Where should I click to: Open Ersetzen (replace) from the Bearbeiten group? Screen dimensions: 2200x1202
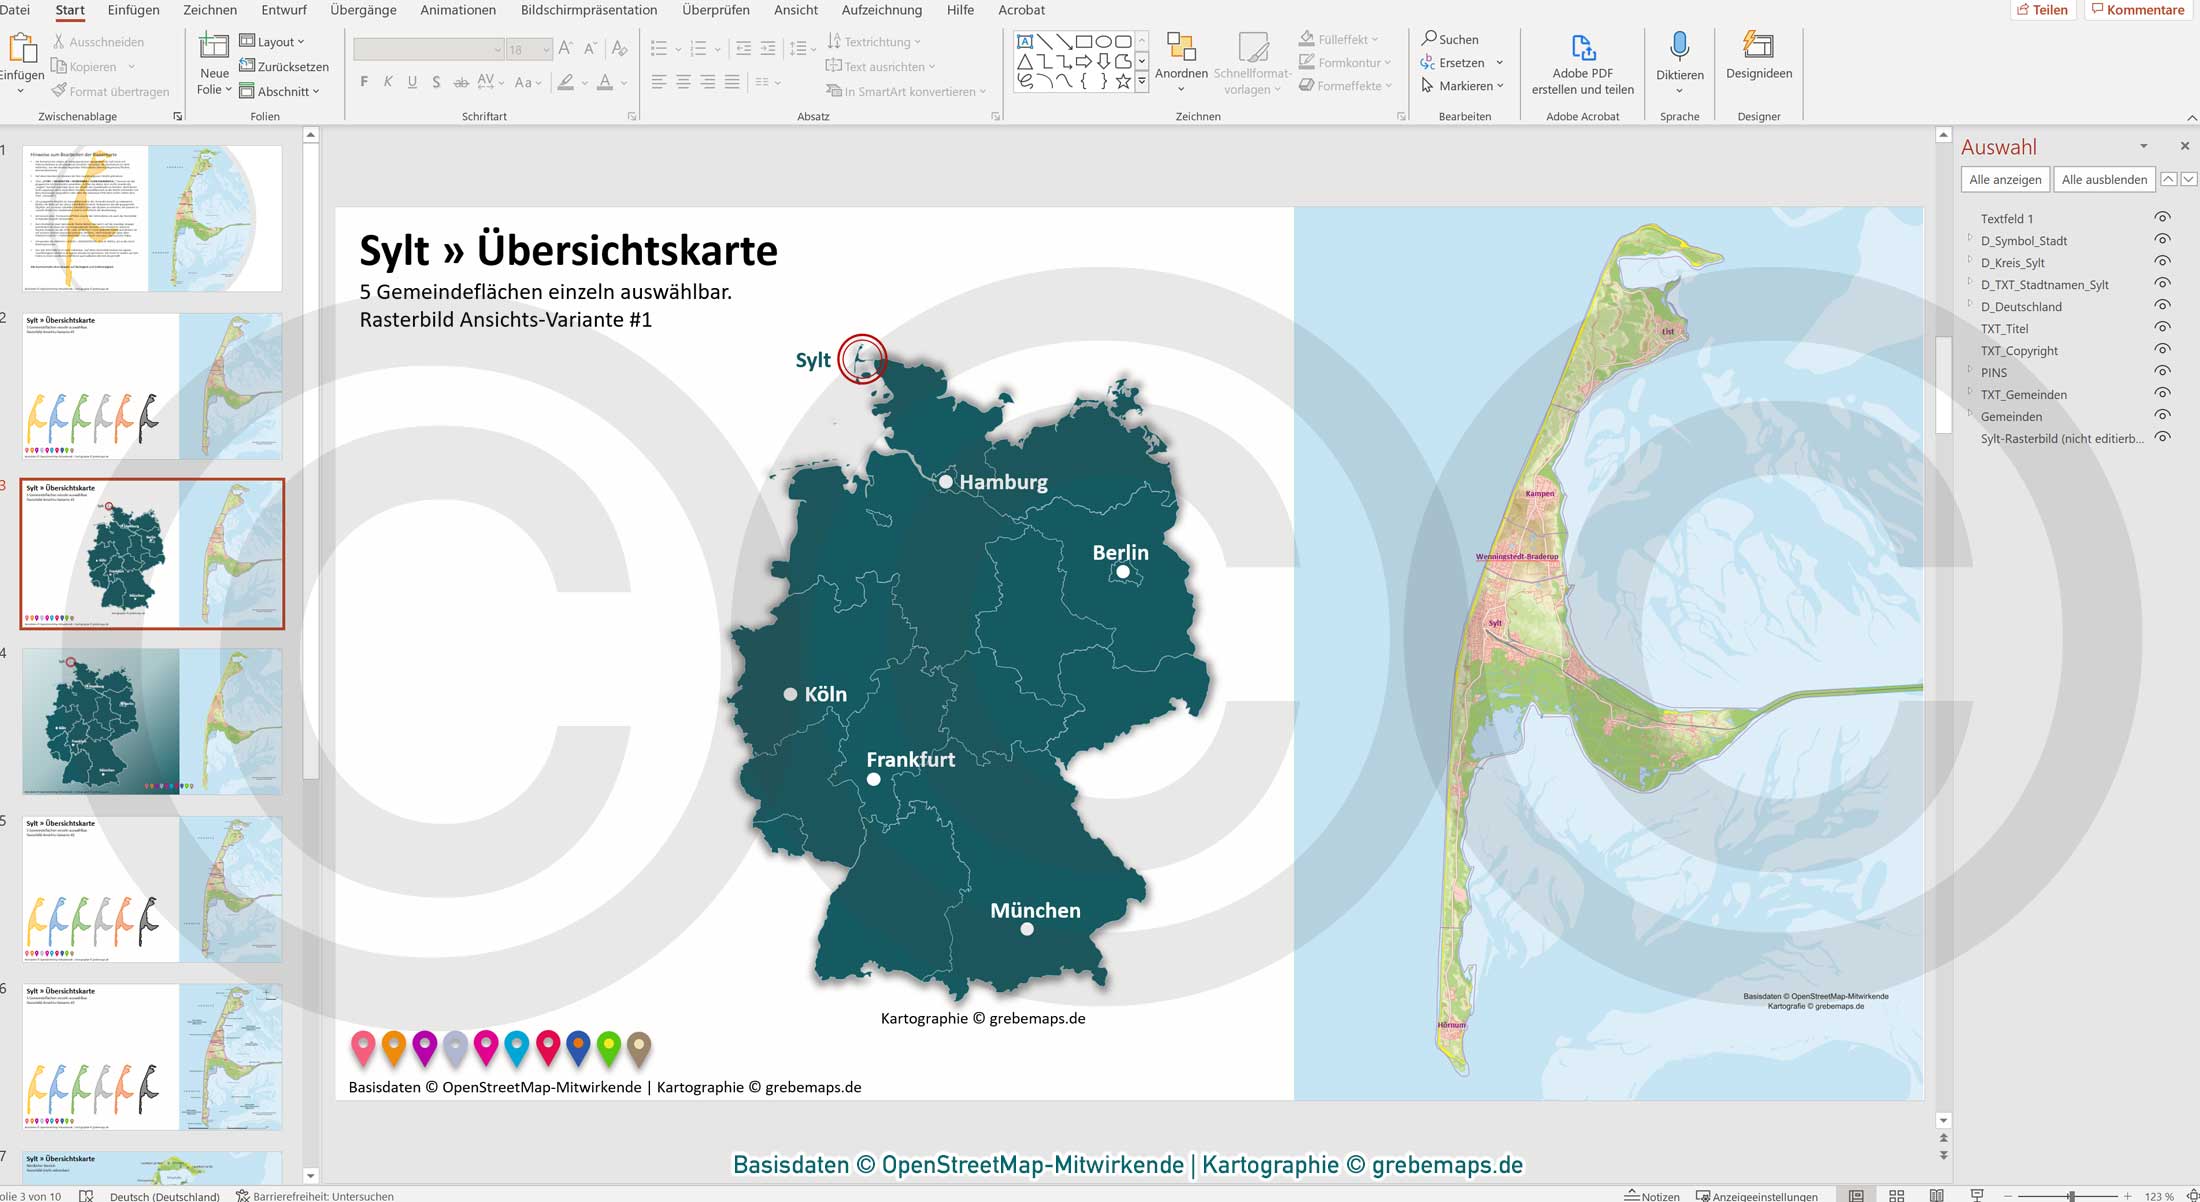(1459, 62)
